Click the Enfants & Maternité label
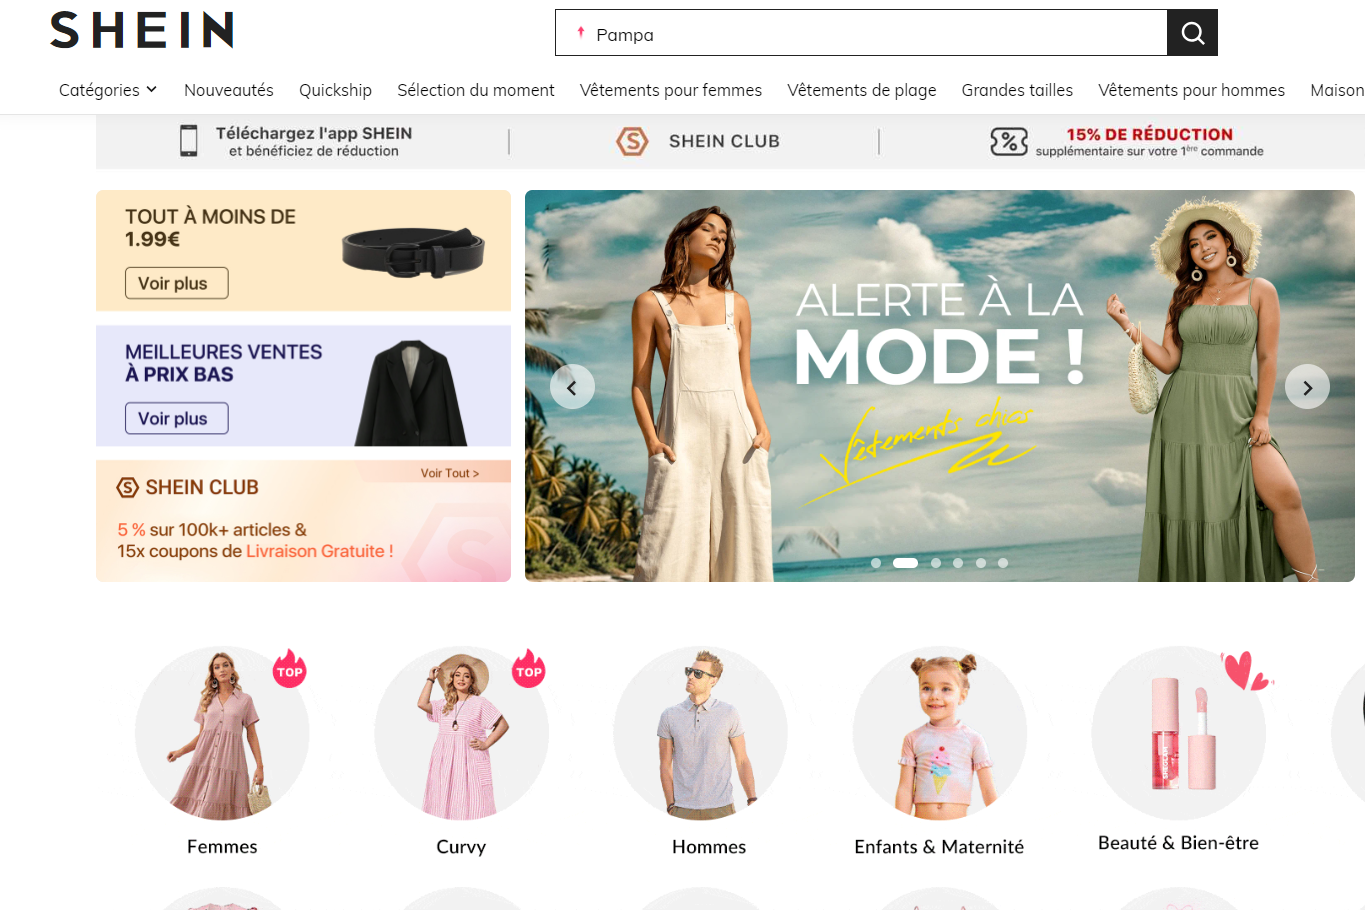The image size is (1365, 910). [x=939, y=847]
